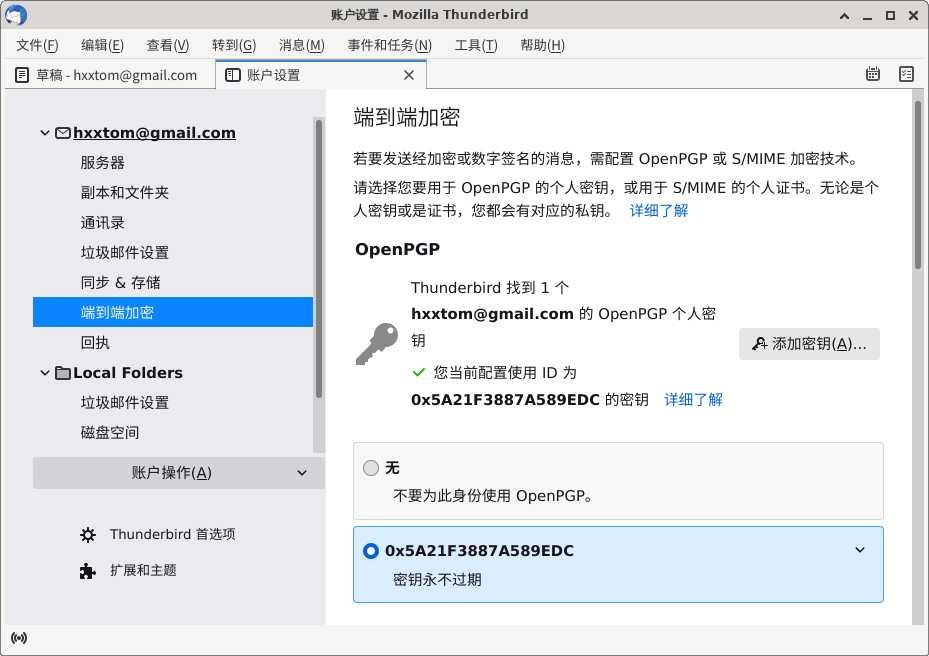Collapse the Local Folders tree
929x656 pixels.
coord(44,373)
